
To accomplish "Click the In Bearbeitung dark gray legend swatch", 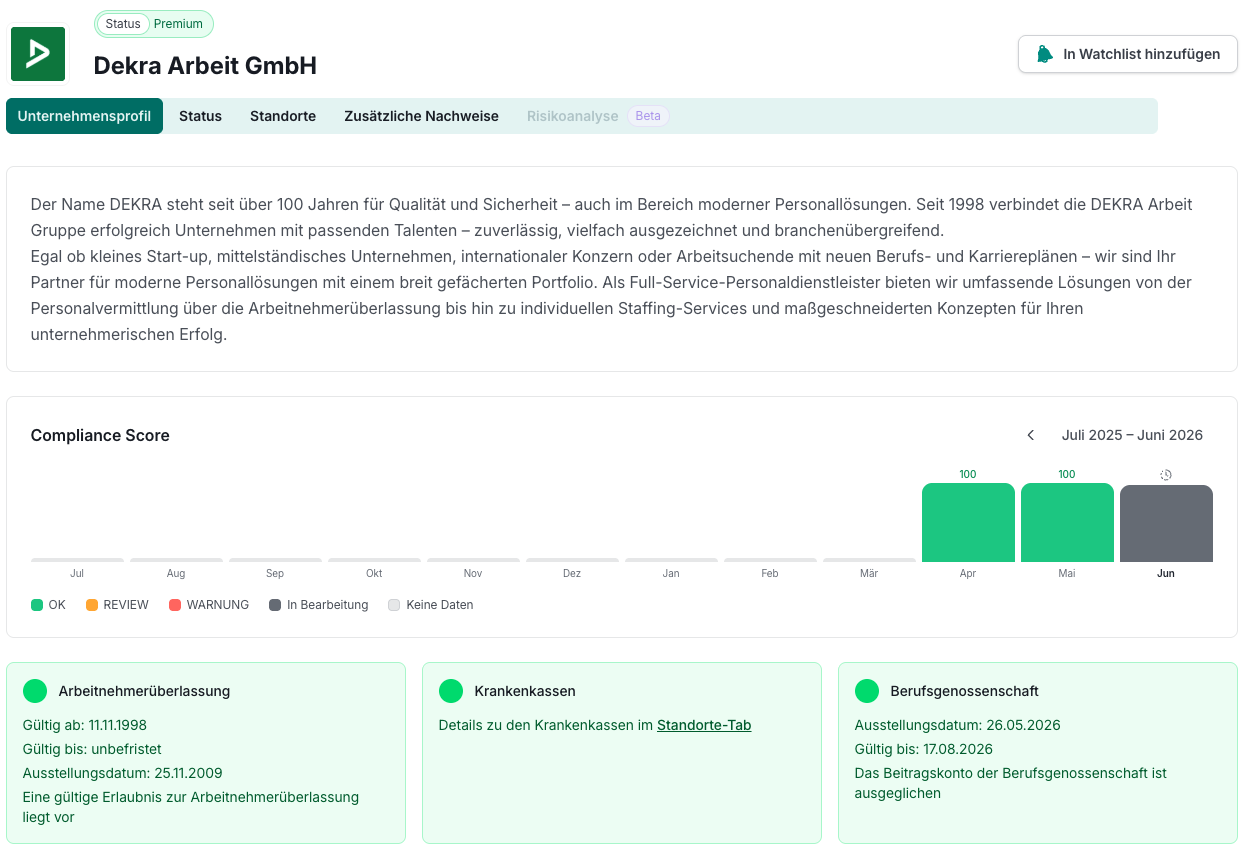I will (x=275, y=605).
